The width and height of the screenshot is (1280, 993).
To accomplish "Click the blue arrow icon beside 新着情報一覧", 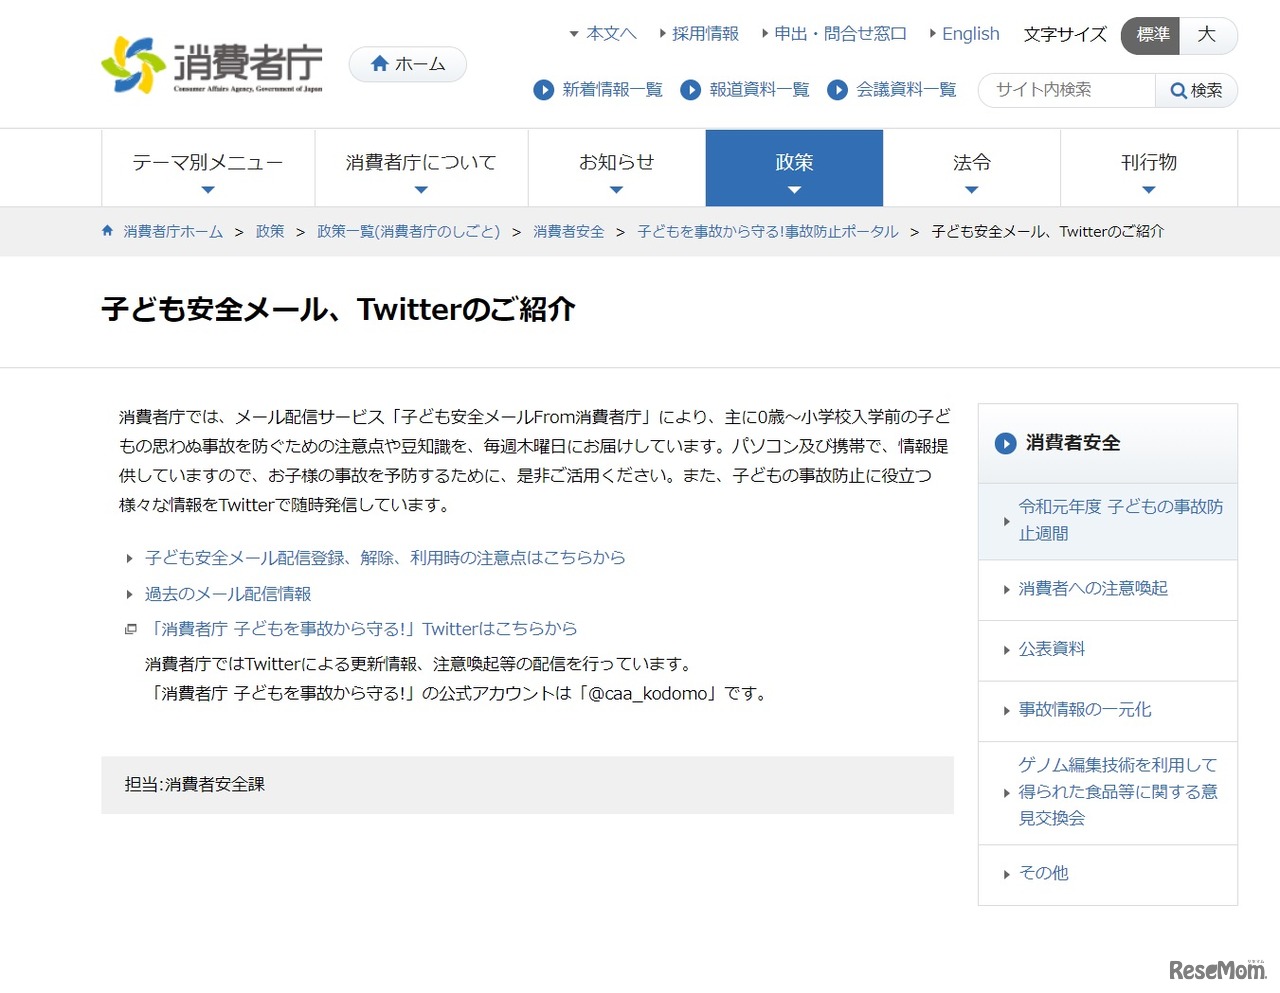I will [x=544, y=90].
